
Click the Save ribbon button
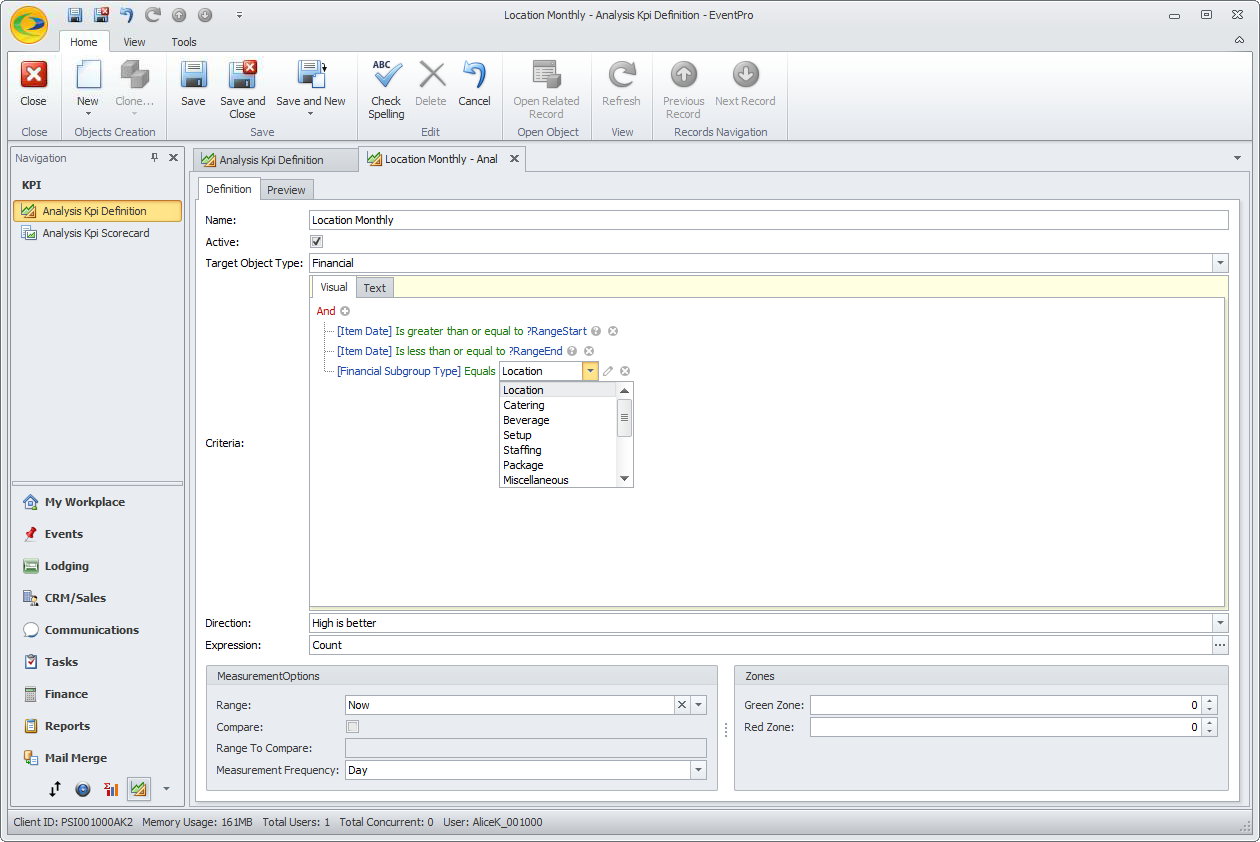193,84
